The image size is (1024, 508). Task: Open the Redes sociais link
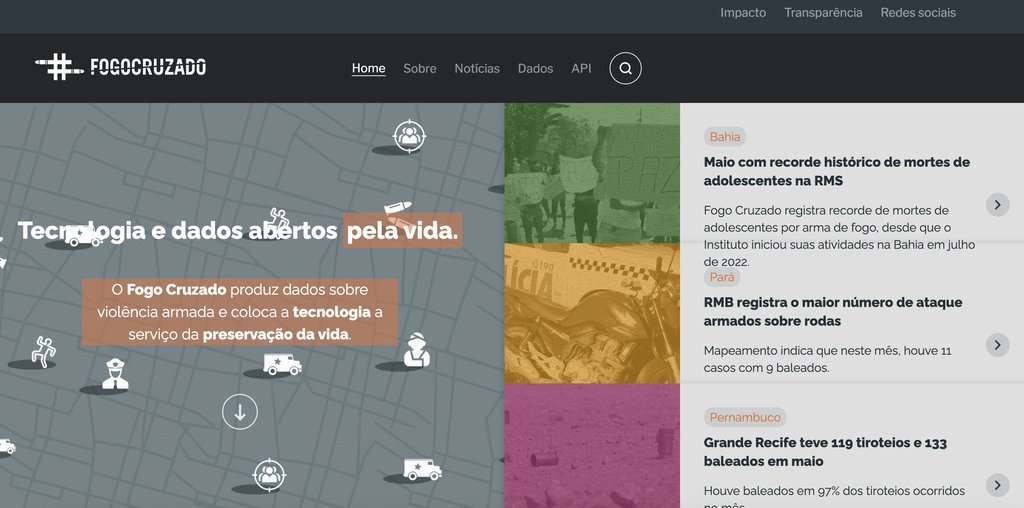coord(918,12)
